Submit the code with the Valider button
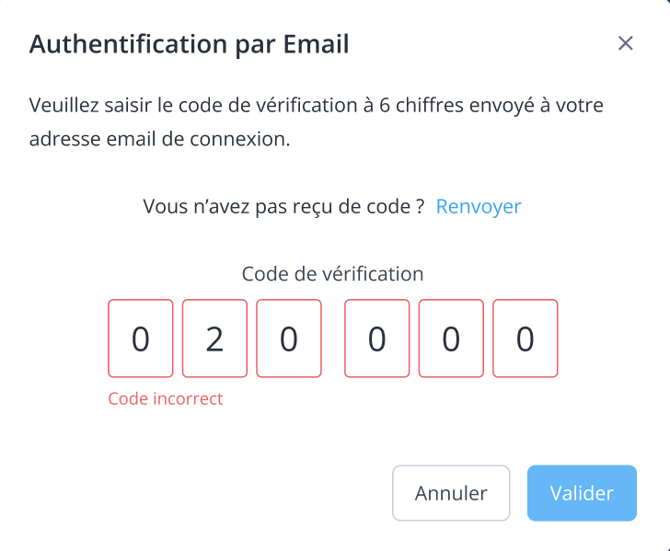Screen dimensions: 670x551 click(x=582, y=493)
